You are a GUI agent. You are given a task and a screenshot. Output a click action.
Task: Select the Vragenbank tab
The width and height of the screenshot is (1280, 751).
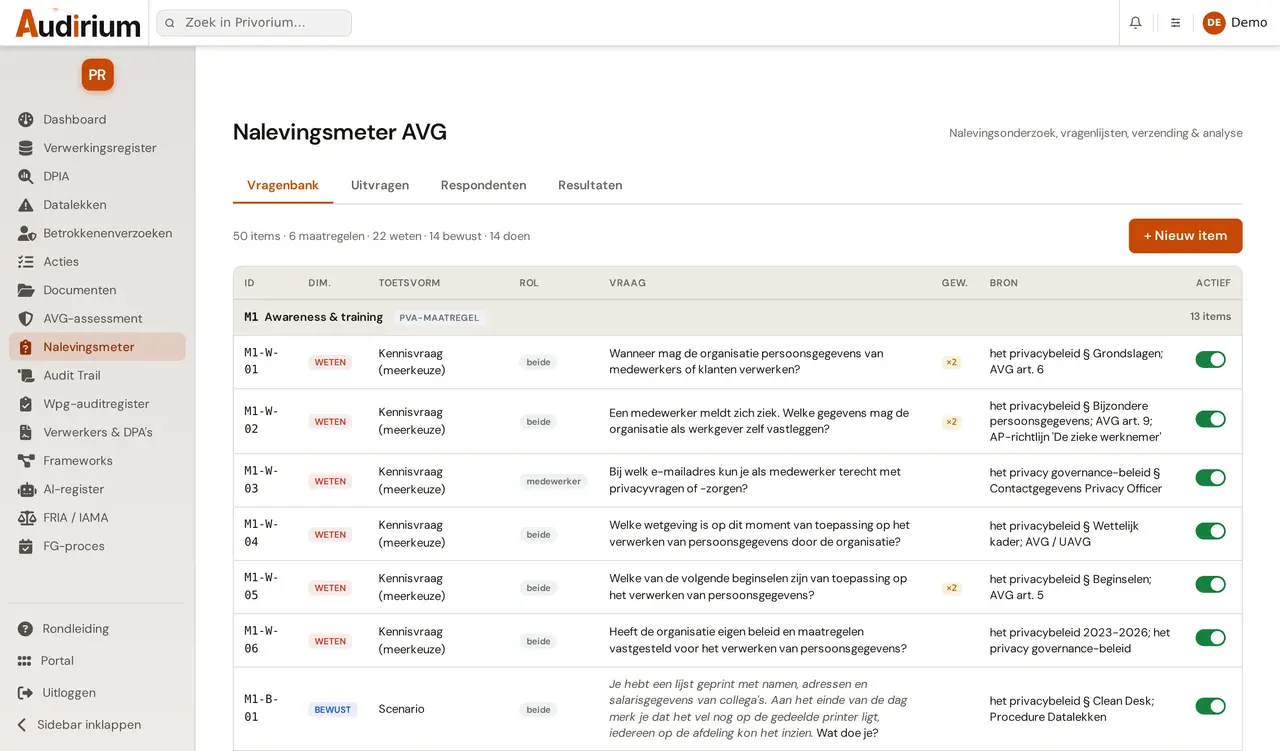[283, 185]
